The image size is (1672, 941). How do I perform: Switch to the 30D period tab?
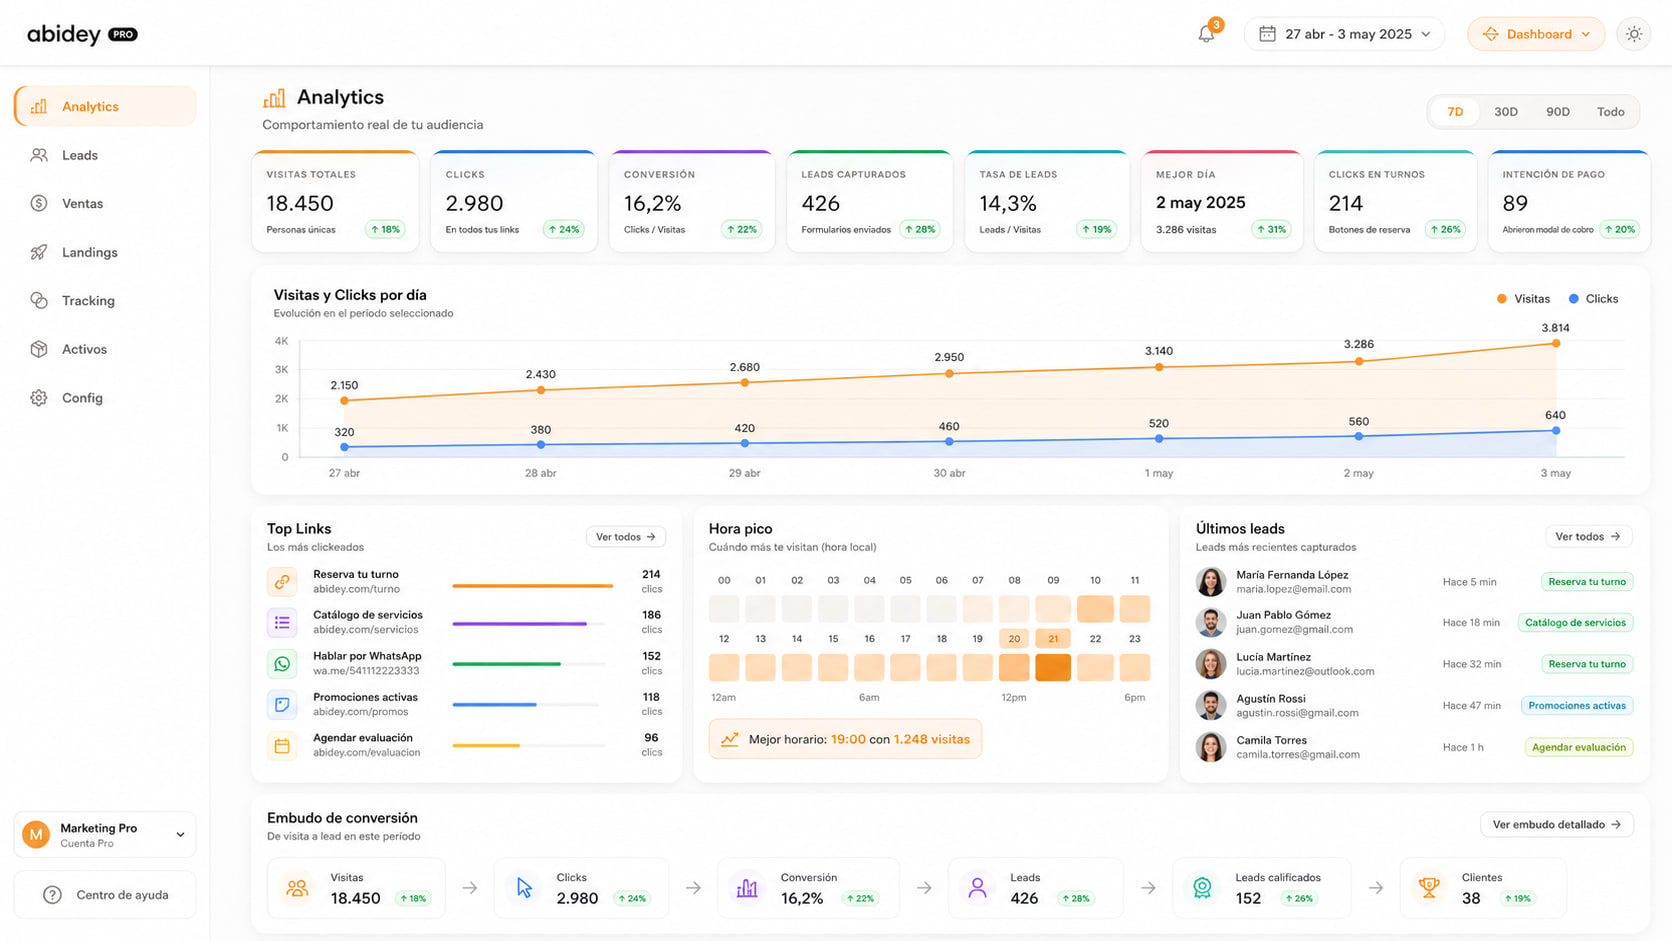[1506, 112]
